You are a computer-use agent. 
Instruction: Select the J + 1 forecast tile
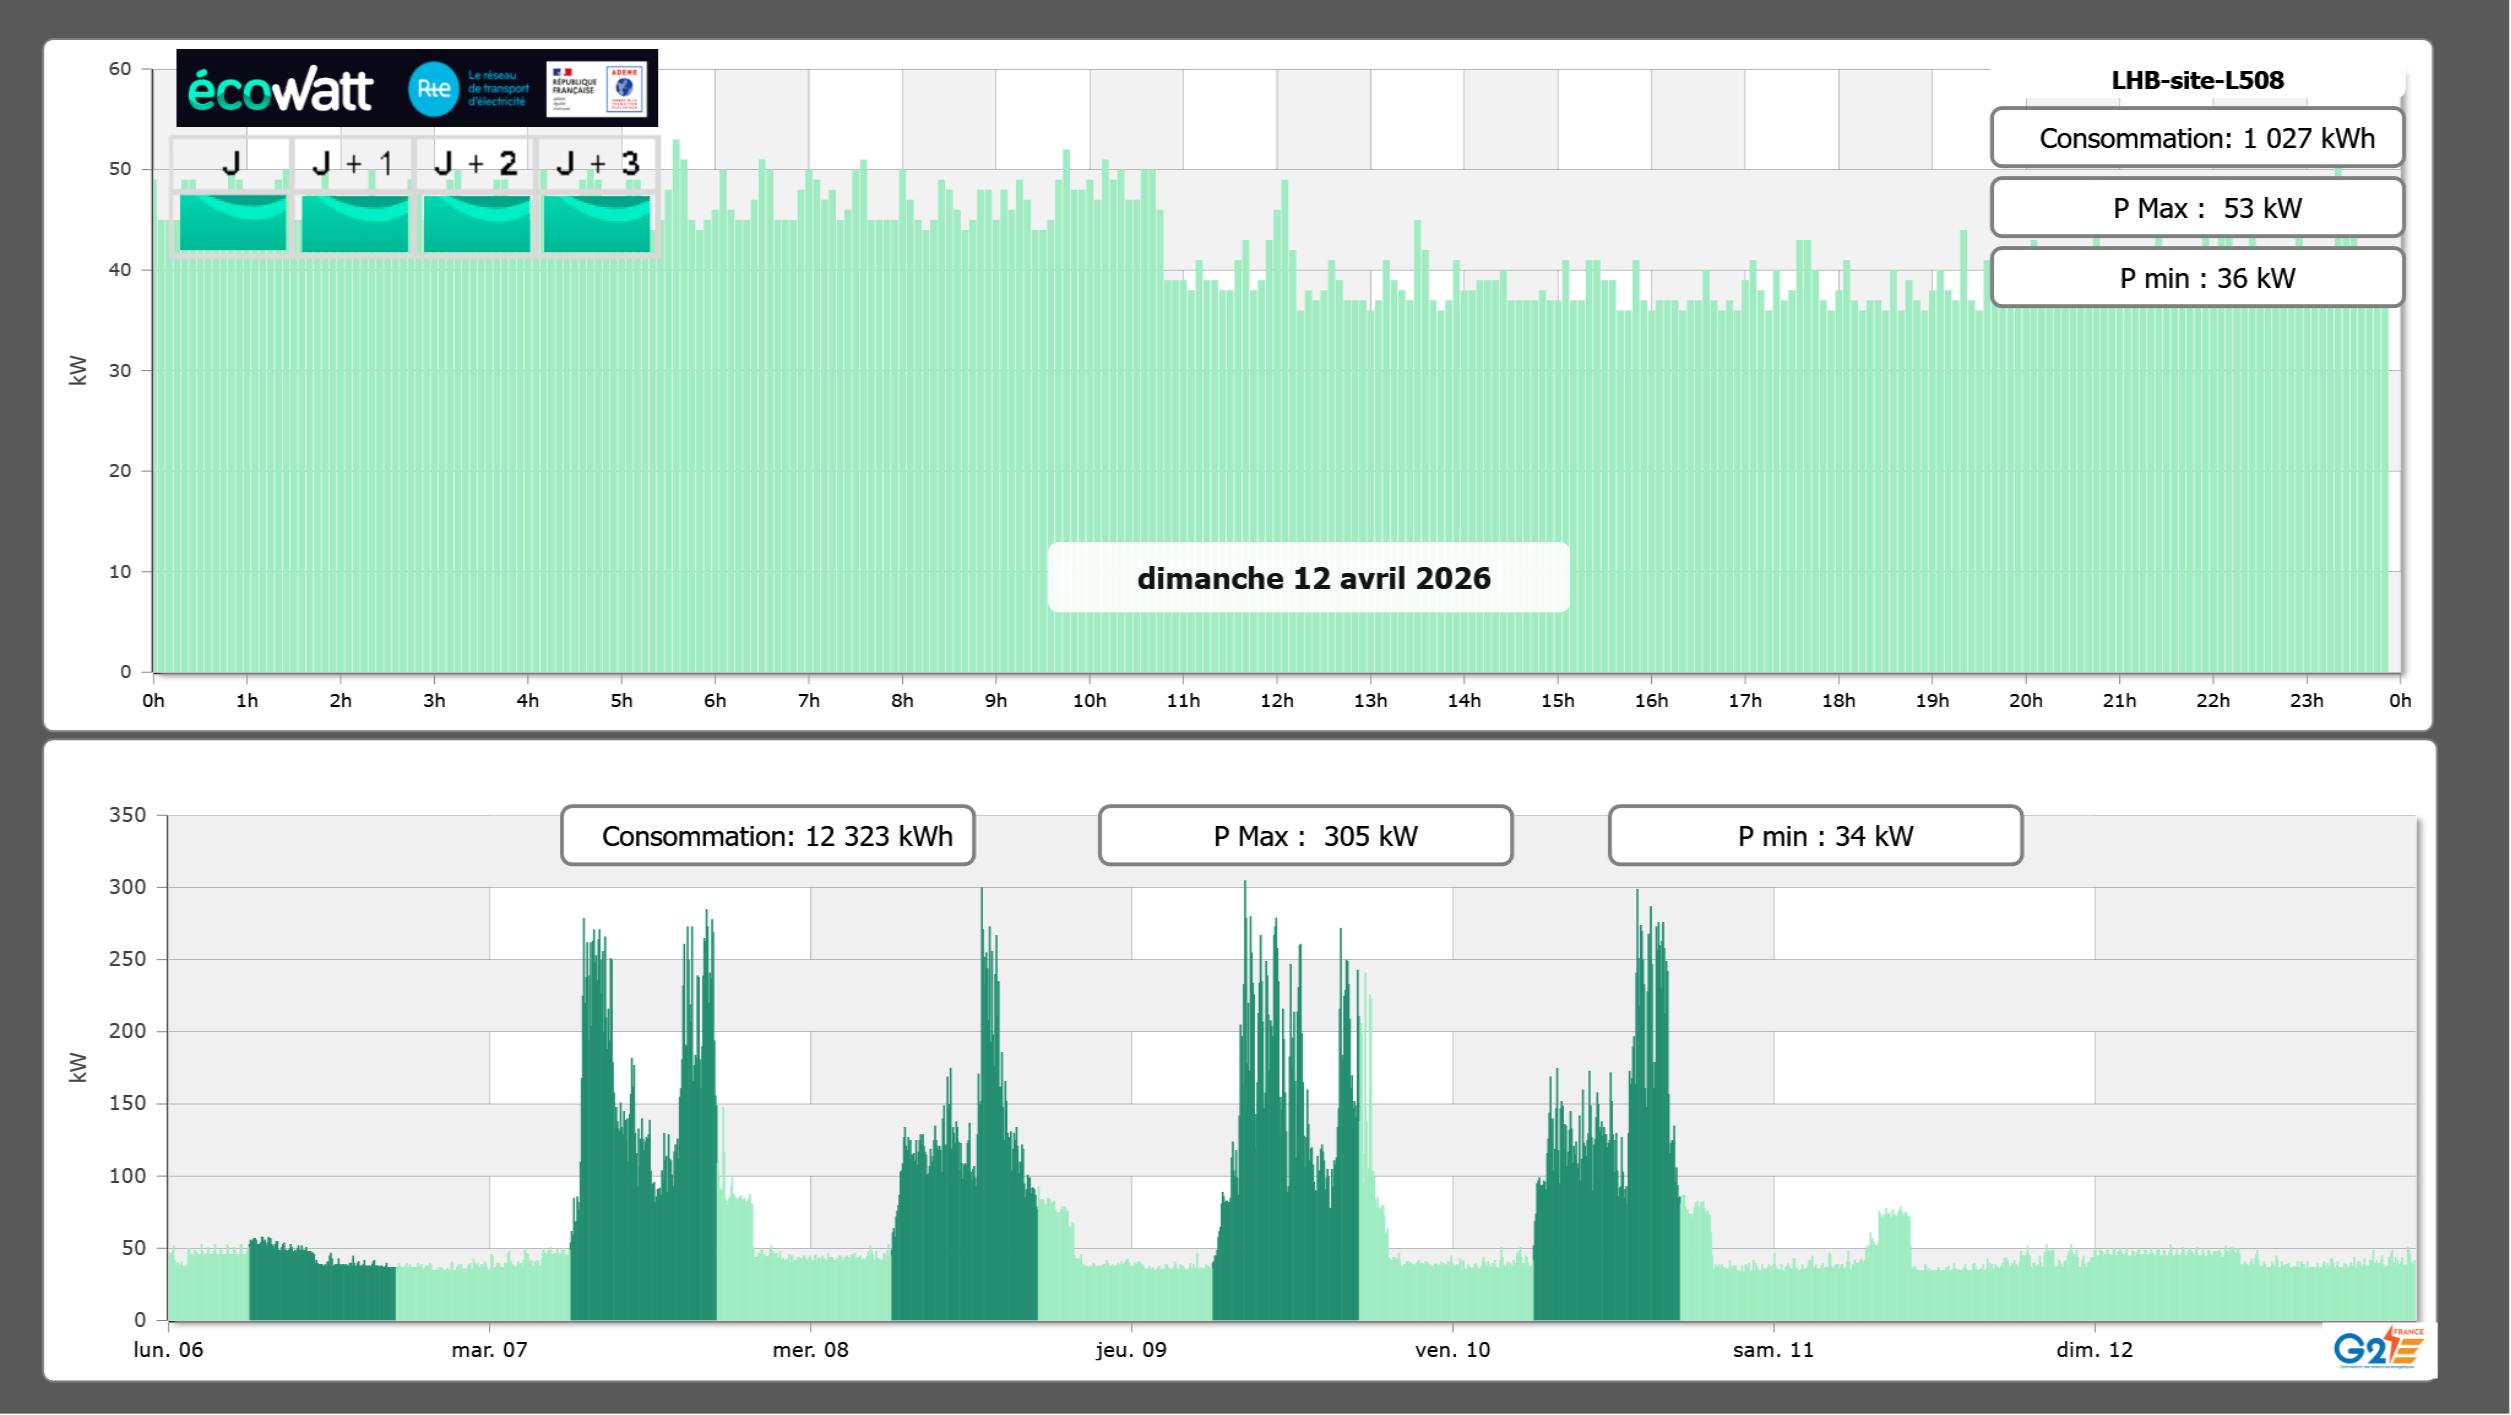point(354,222)
